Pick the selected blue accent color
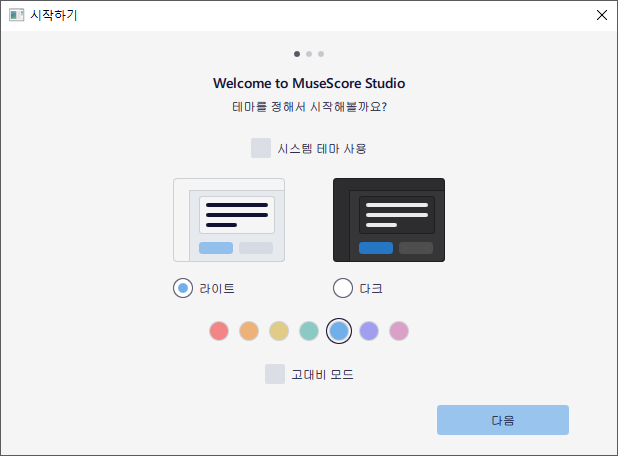This screenshot has width=618, height=456. click(339, 331)
